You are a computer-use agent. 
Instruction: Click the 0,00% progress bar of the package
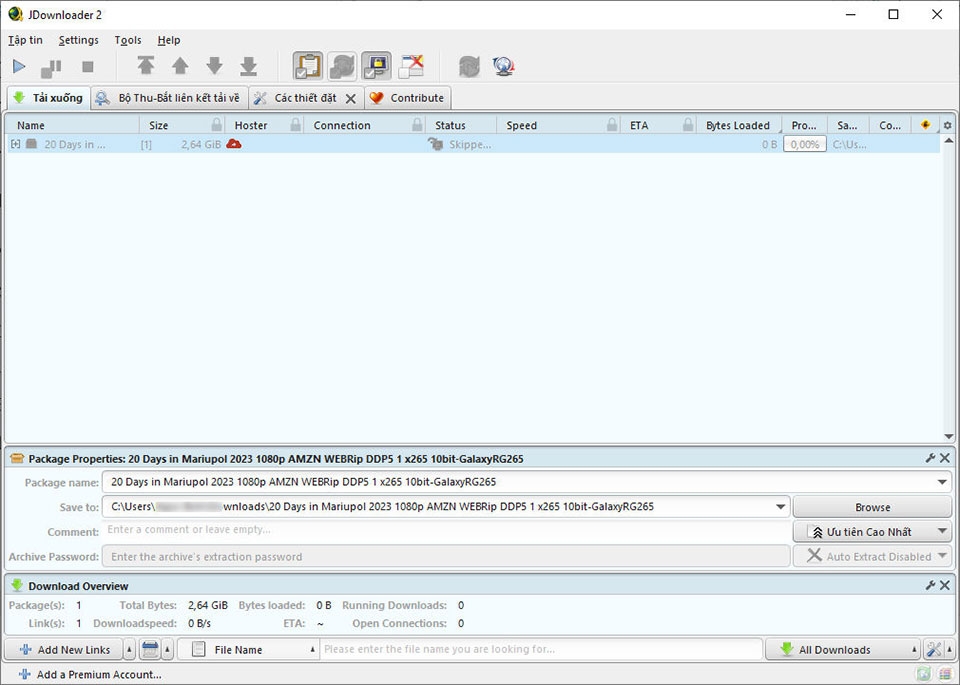pyautogui.click(x=804, y=143)
